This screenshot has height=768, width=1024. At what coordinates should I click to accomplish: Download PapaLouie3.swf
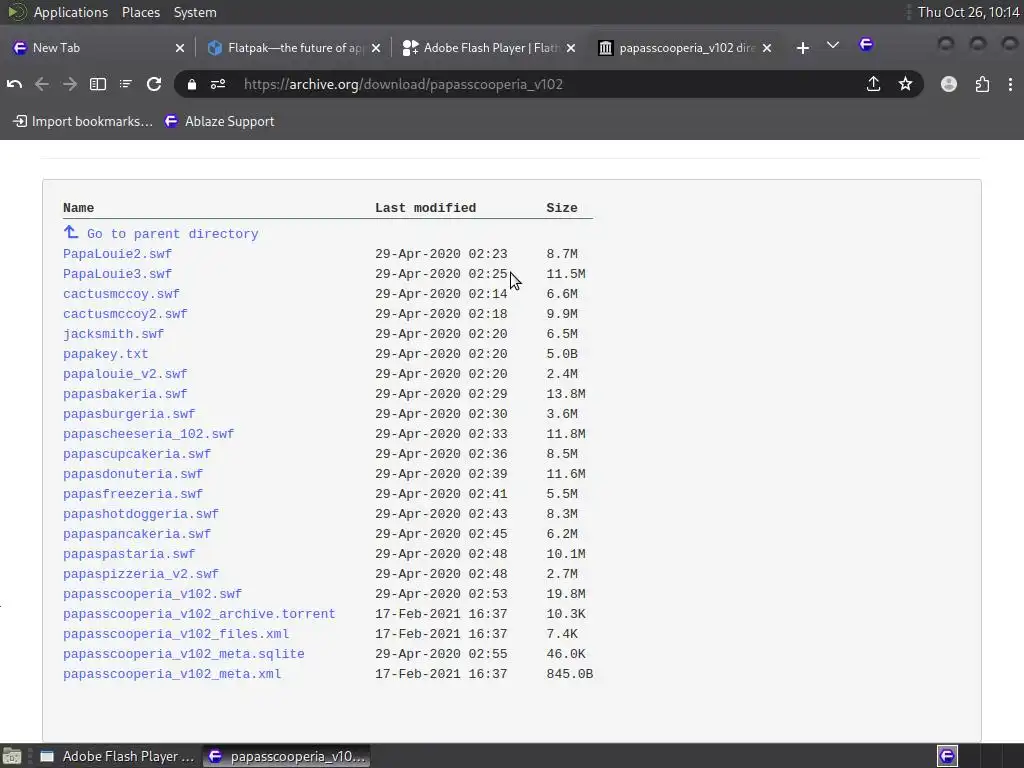pyautogui.click(x=118, y=274)
